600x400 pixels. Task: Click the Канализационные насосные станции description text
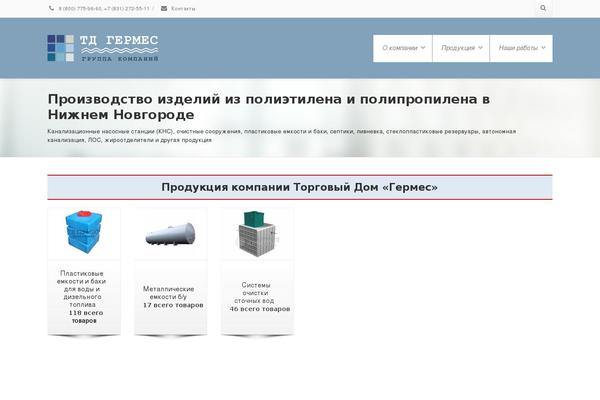tap(282, 136)
